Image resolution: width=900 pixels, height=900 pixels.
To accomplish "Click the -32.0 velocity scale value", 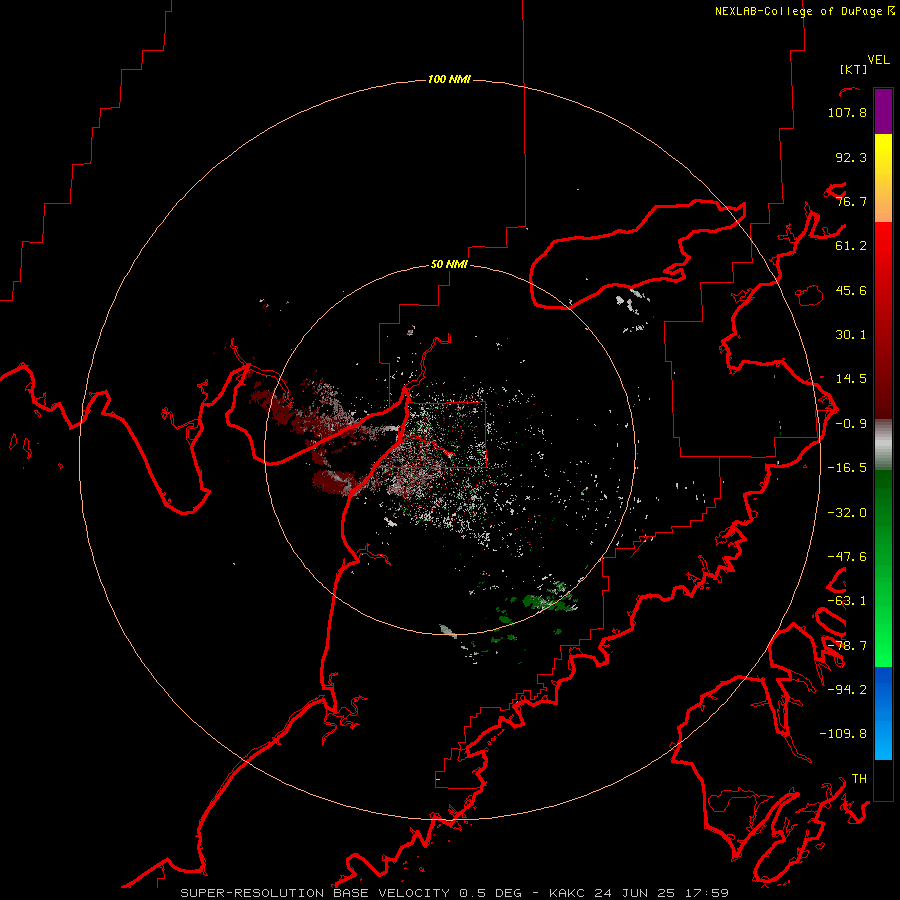I will pos(847,513).
